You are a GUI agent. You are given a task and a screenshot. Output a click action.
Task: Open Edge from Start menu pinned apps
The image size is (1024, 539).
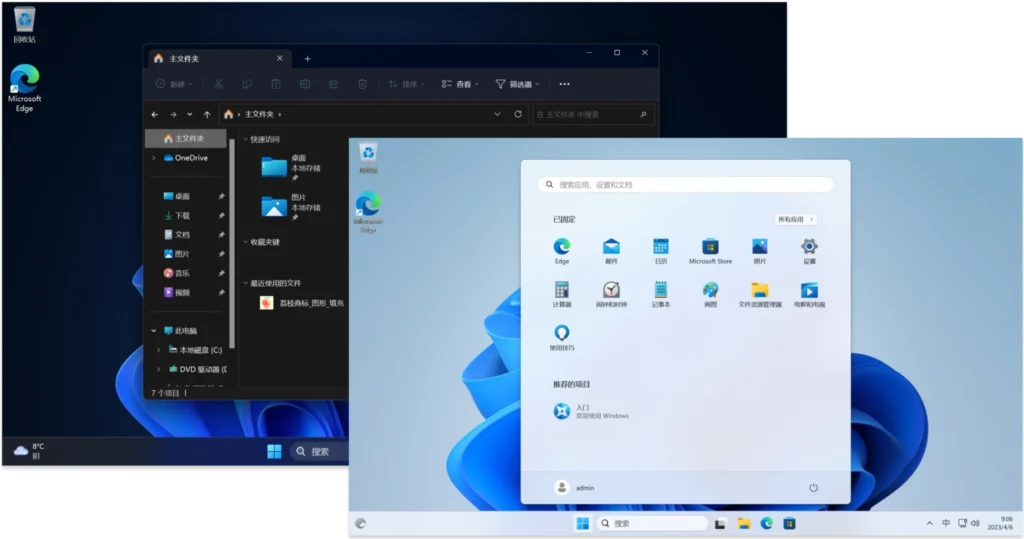pos(562,251)
